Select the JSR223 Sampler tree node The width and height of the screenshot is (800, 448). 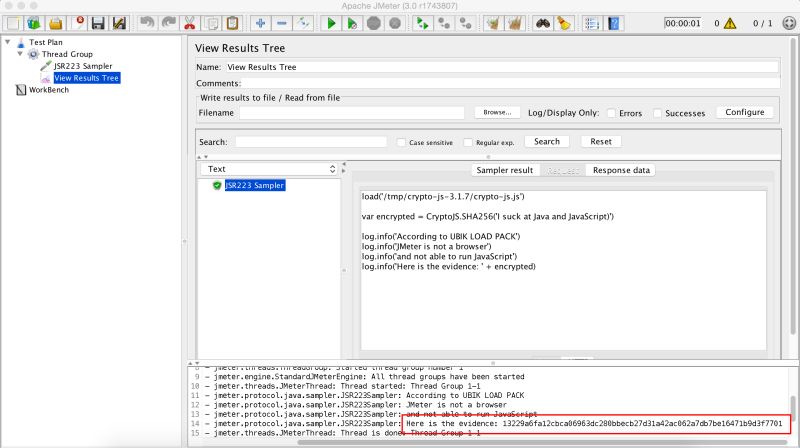[83, 66]
